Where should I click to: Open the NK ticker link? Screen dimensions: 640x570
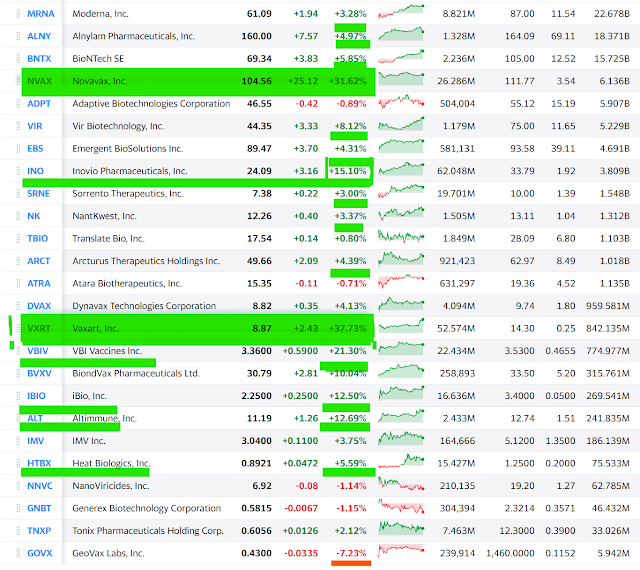point(34,216)
